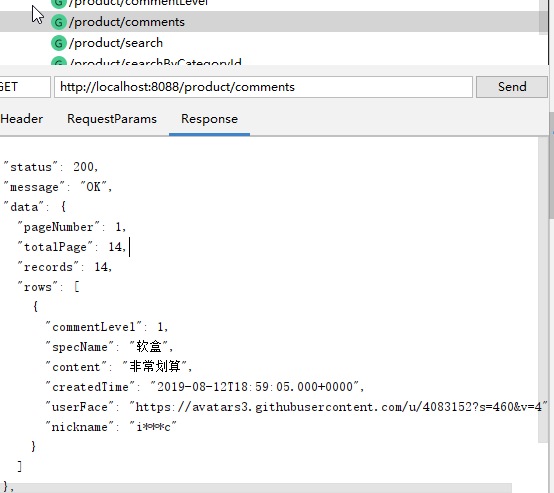554x493 pixels.
Task: Click the createdTime timestamp value
Action: pyautogui.click(x=255, y=387)
